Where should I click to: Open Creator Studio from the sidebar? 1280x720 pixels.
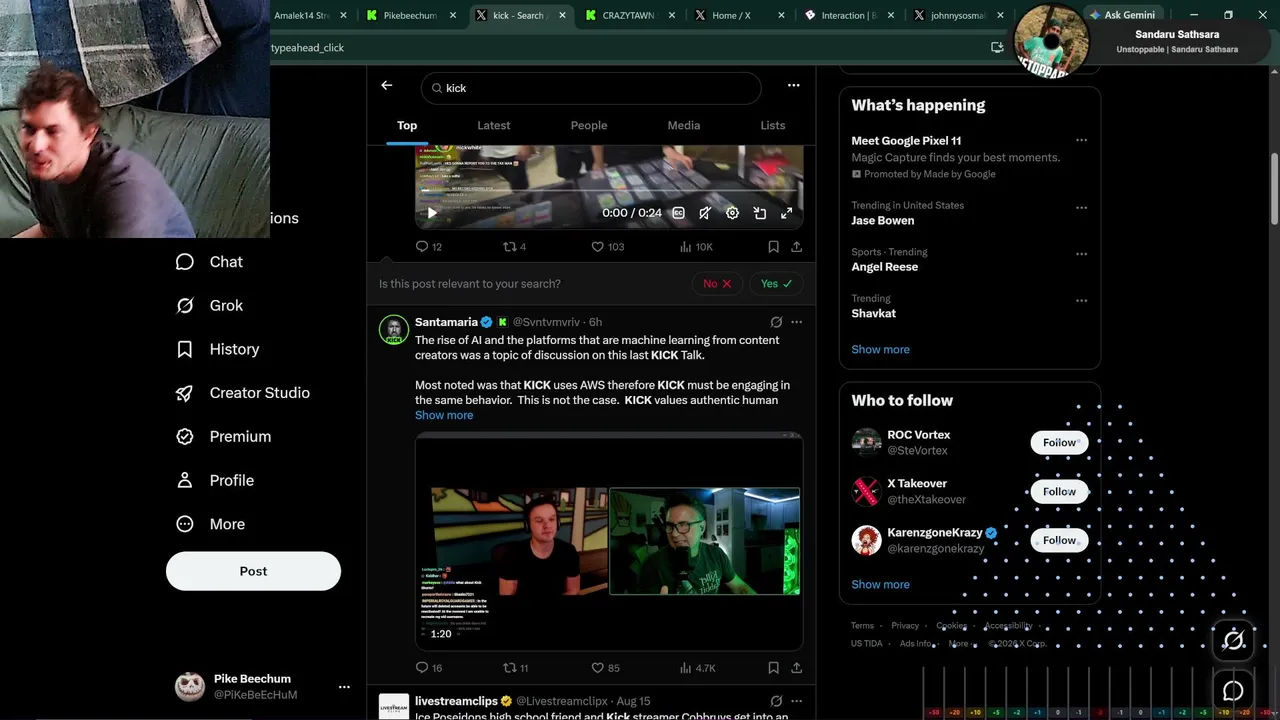point(243,393)
